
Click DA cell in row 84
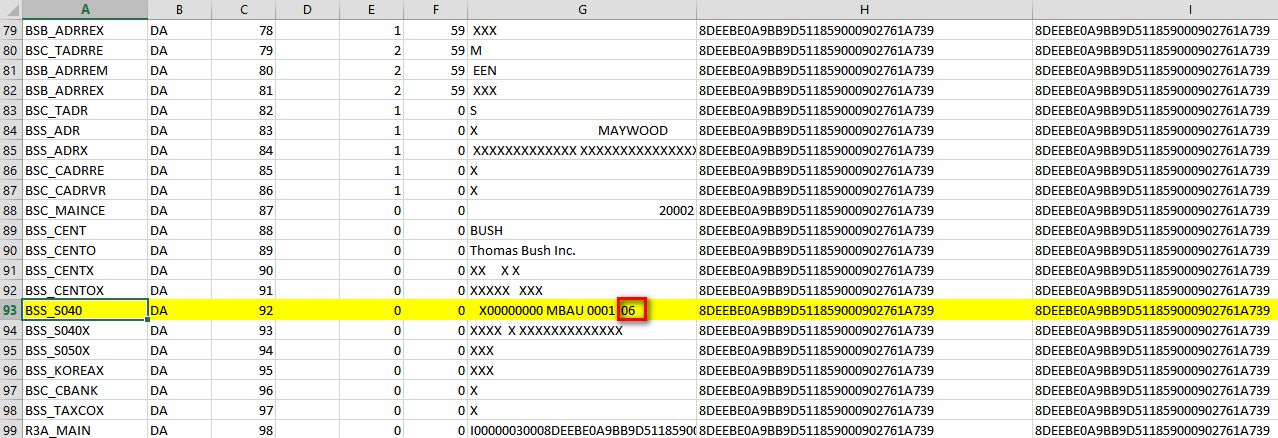pos(179,131)
